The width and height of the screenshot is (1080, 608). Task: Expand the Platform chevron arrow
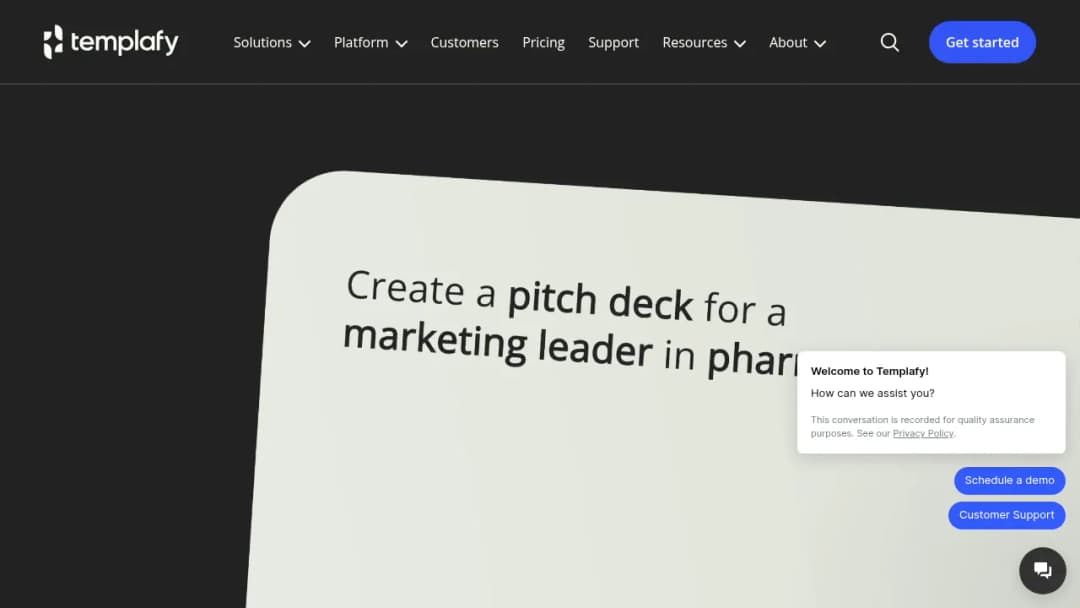coord(402,43)
